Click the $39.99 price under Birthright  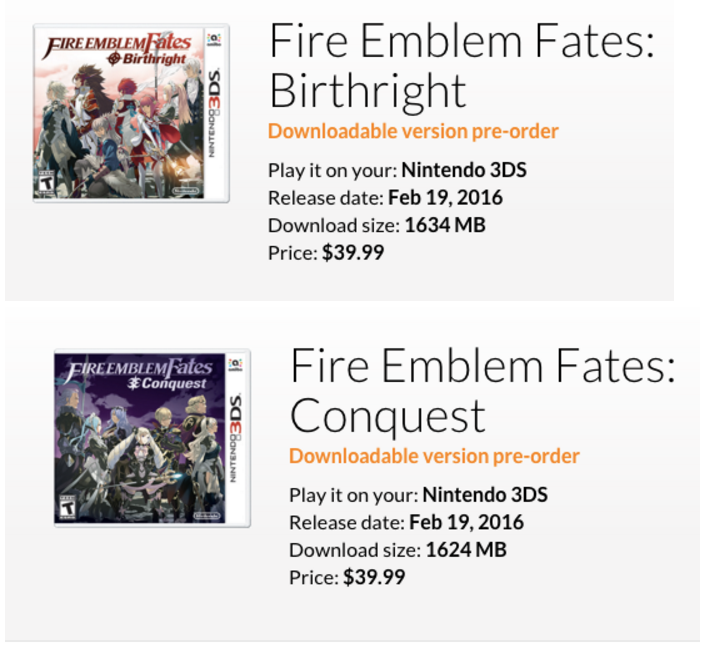coord(353,253)
